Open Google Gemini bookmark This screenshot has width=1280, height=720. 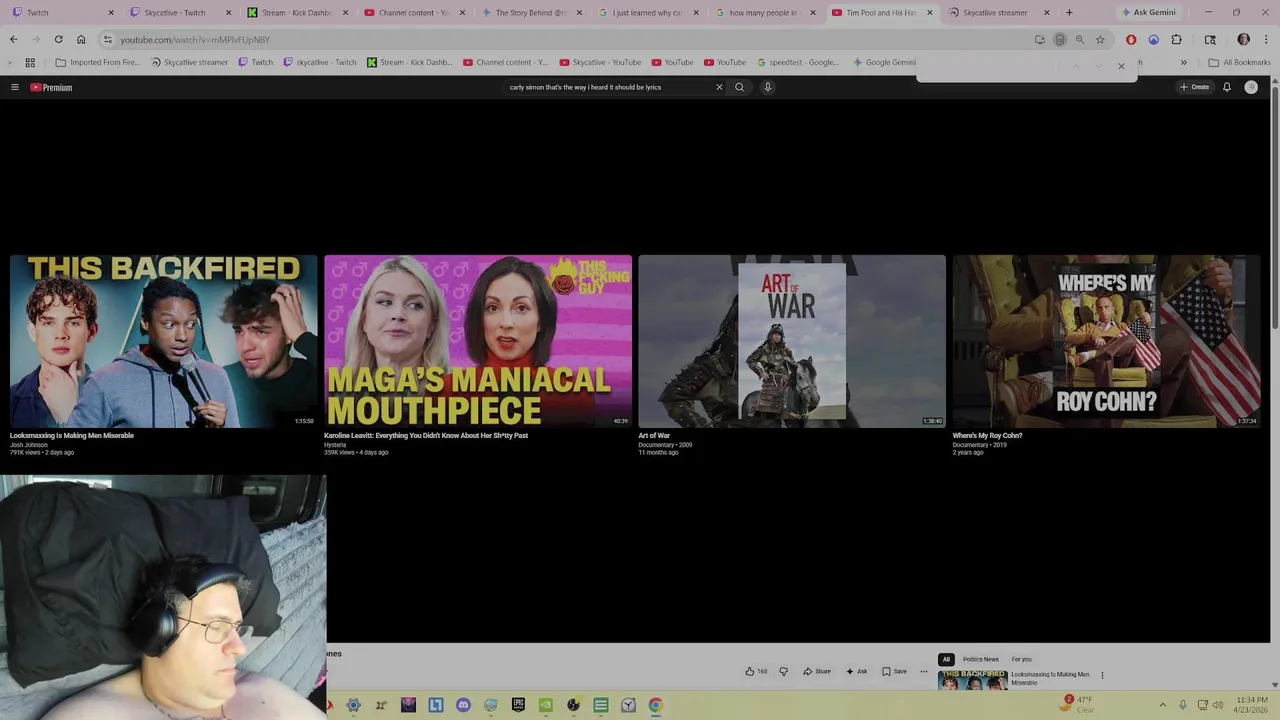coord(884,62)
